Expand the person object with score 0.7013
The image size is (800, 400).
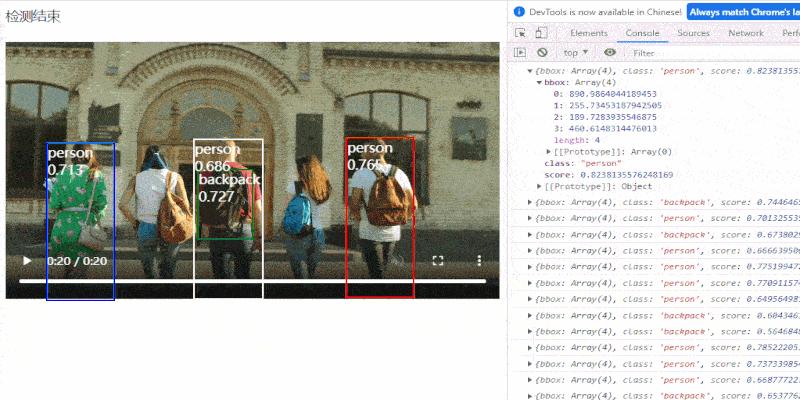[x=530, y=218]
